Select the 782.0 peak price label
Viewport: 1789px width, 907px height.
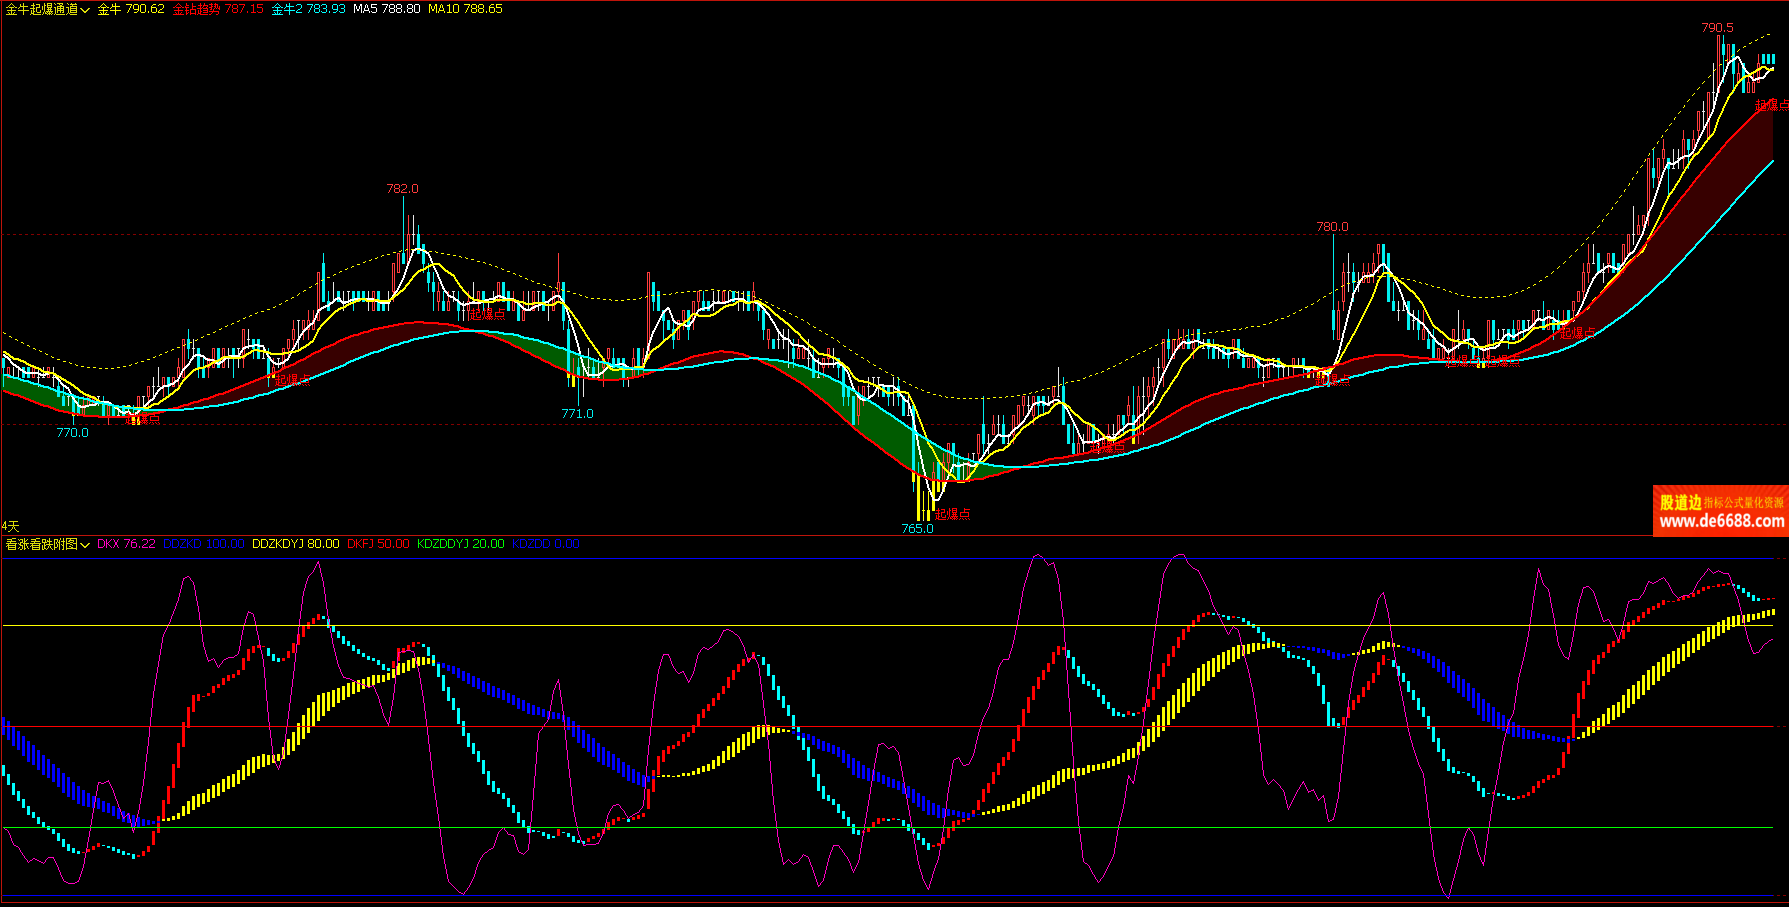coord(402,189)
